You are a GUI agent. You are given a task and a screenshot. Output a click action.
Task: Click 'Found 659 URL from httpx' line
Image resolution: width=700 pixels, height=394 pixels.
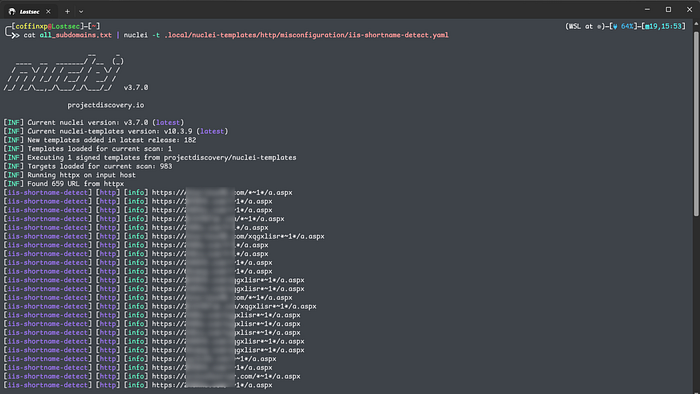point(64,184)
